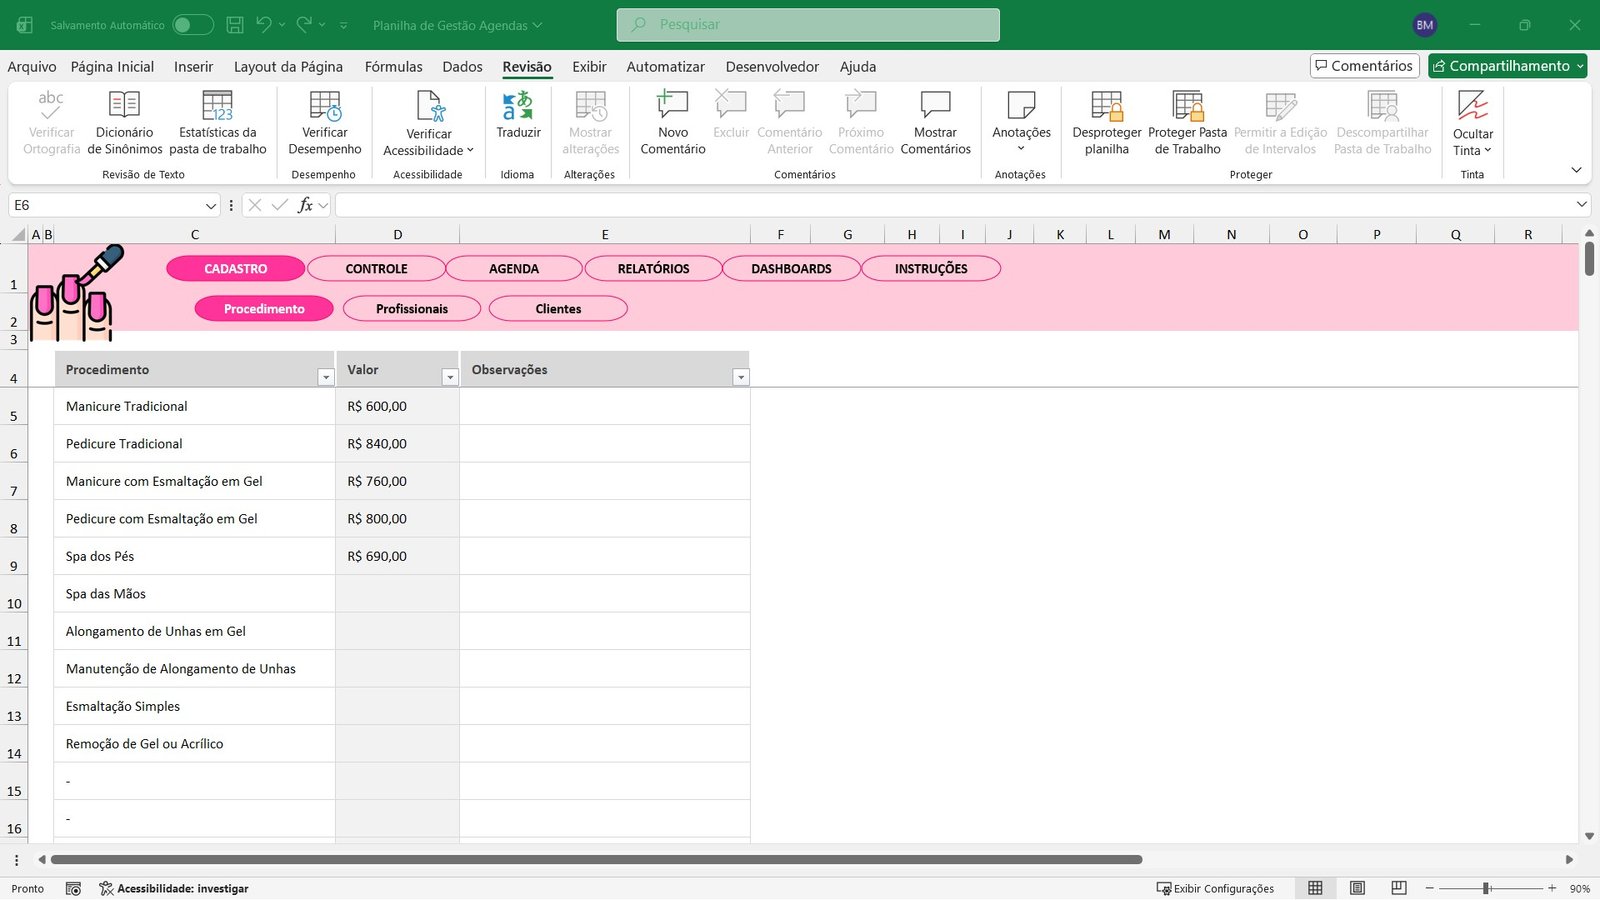Screen dimensions: 1600x900
Task: Switch to Page Layout view in status bar
Action: (x=1357, y=888)
